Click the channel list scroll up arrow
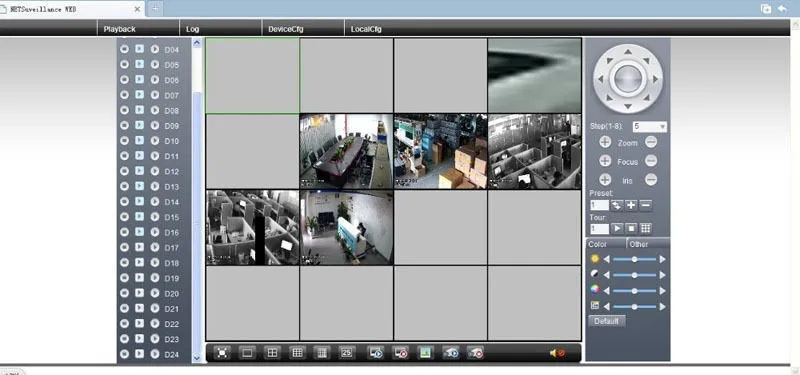The height and width of the screenshot is (375, 800). [x=197, y=43]
